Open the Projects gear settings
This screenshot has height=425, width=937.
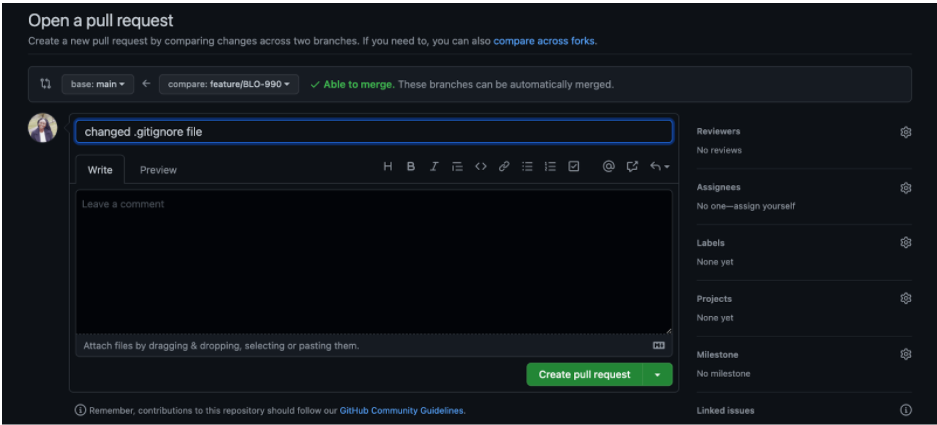pyautogui.click(x=905, y=298)
